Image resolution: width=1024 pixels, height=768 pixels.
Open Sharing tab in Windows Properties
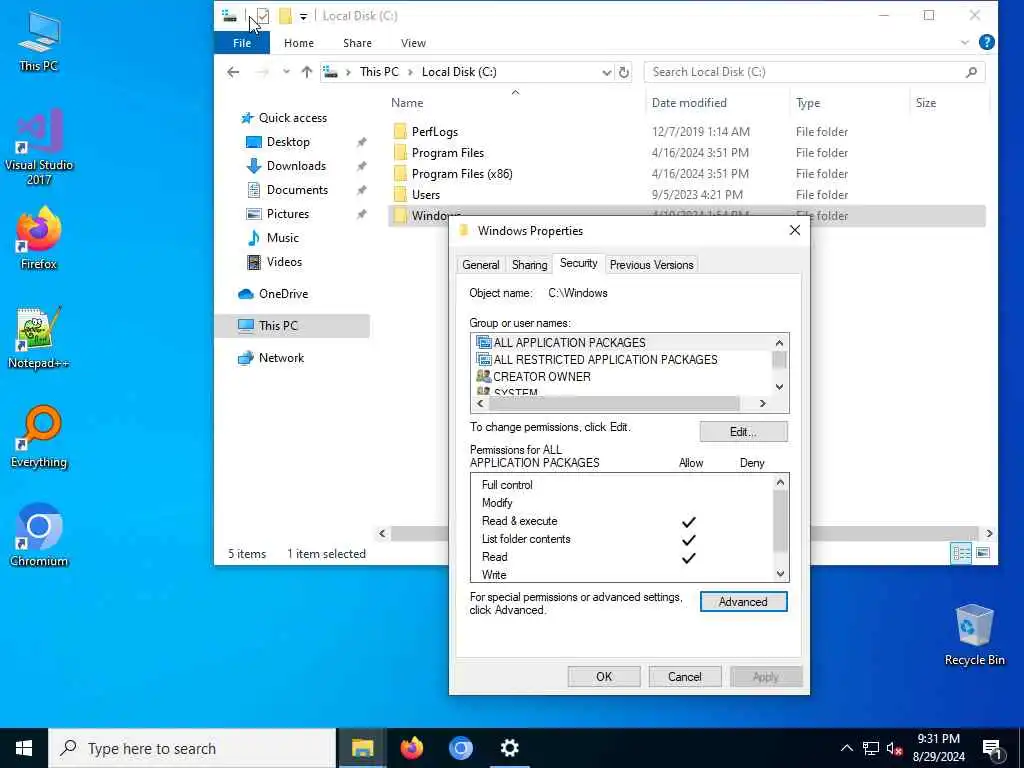point(530,264)
